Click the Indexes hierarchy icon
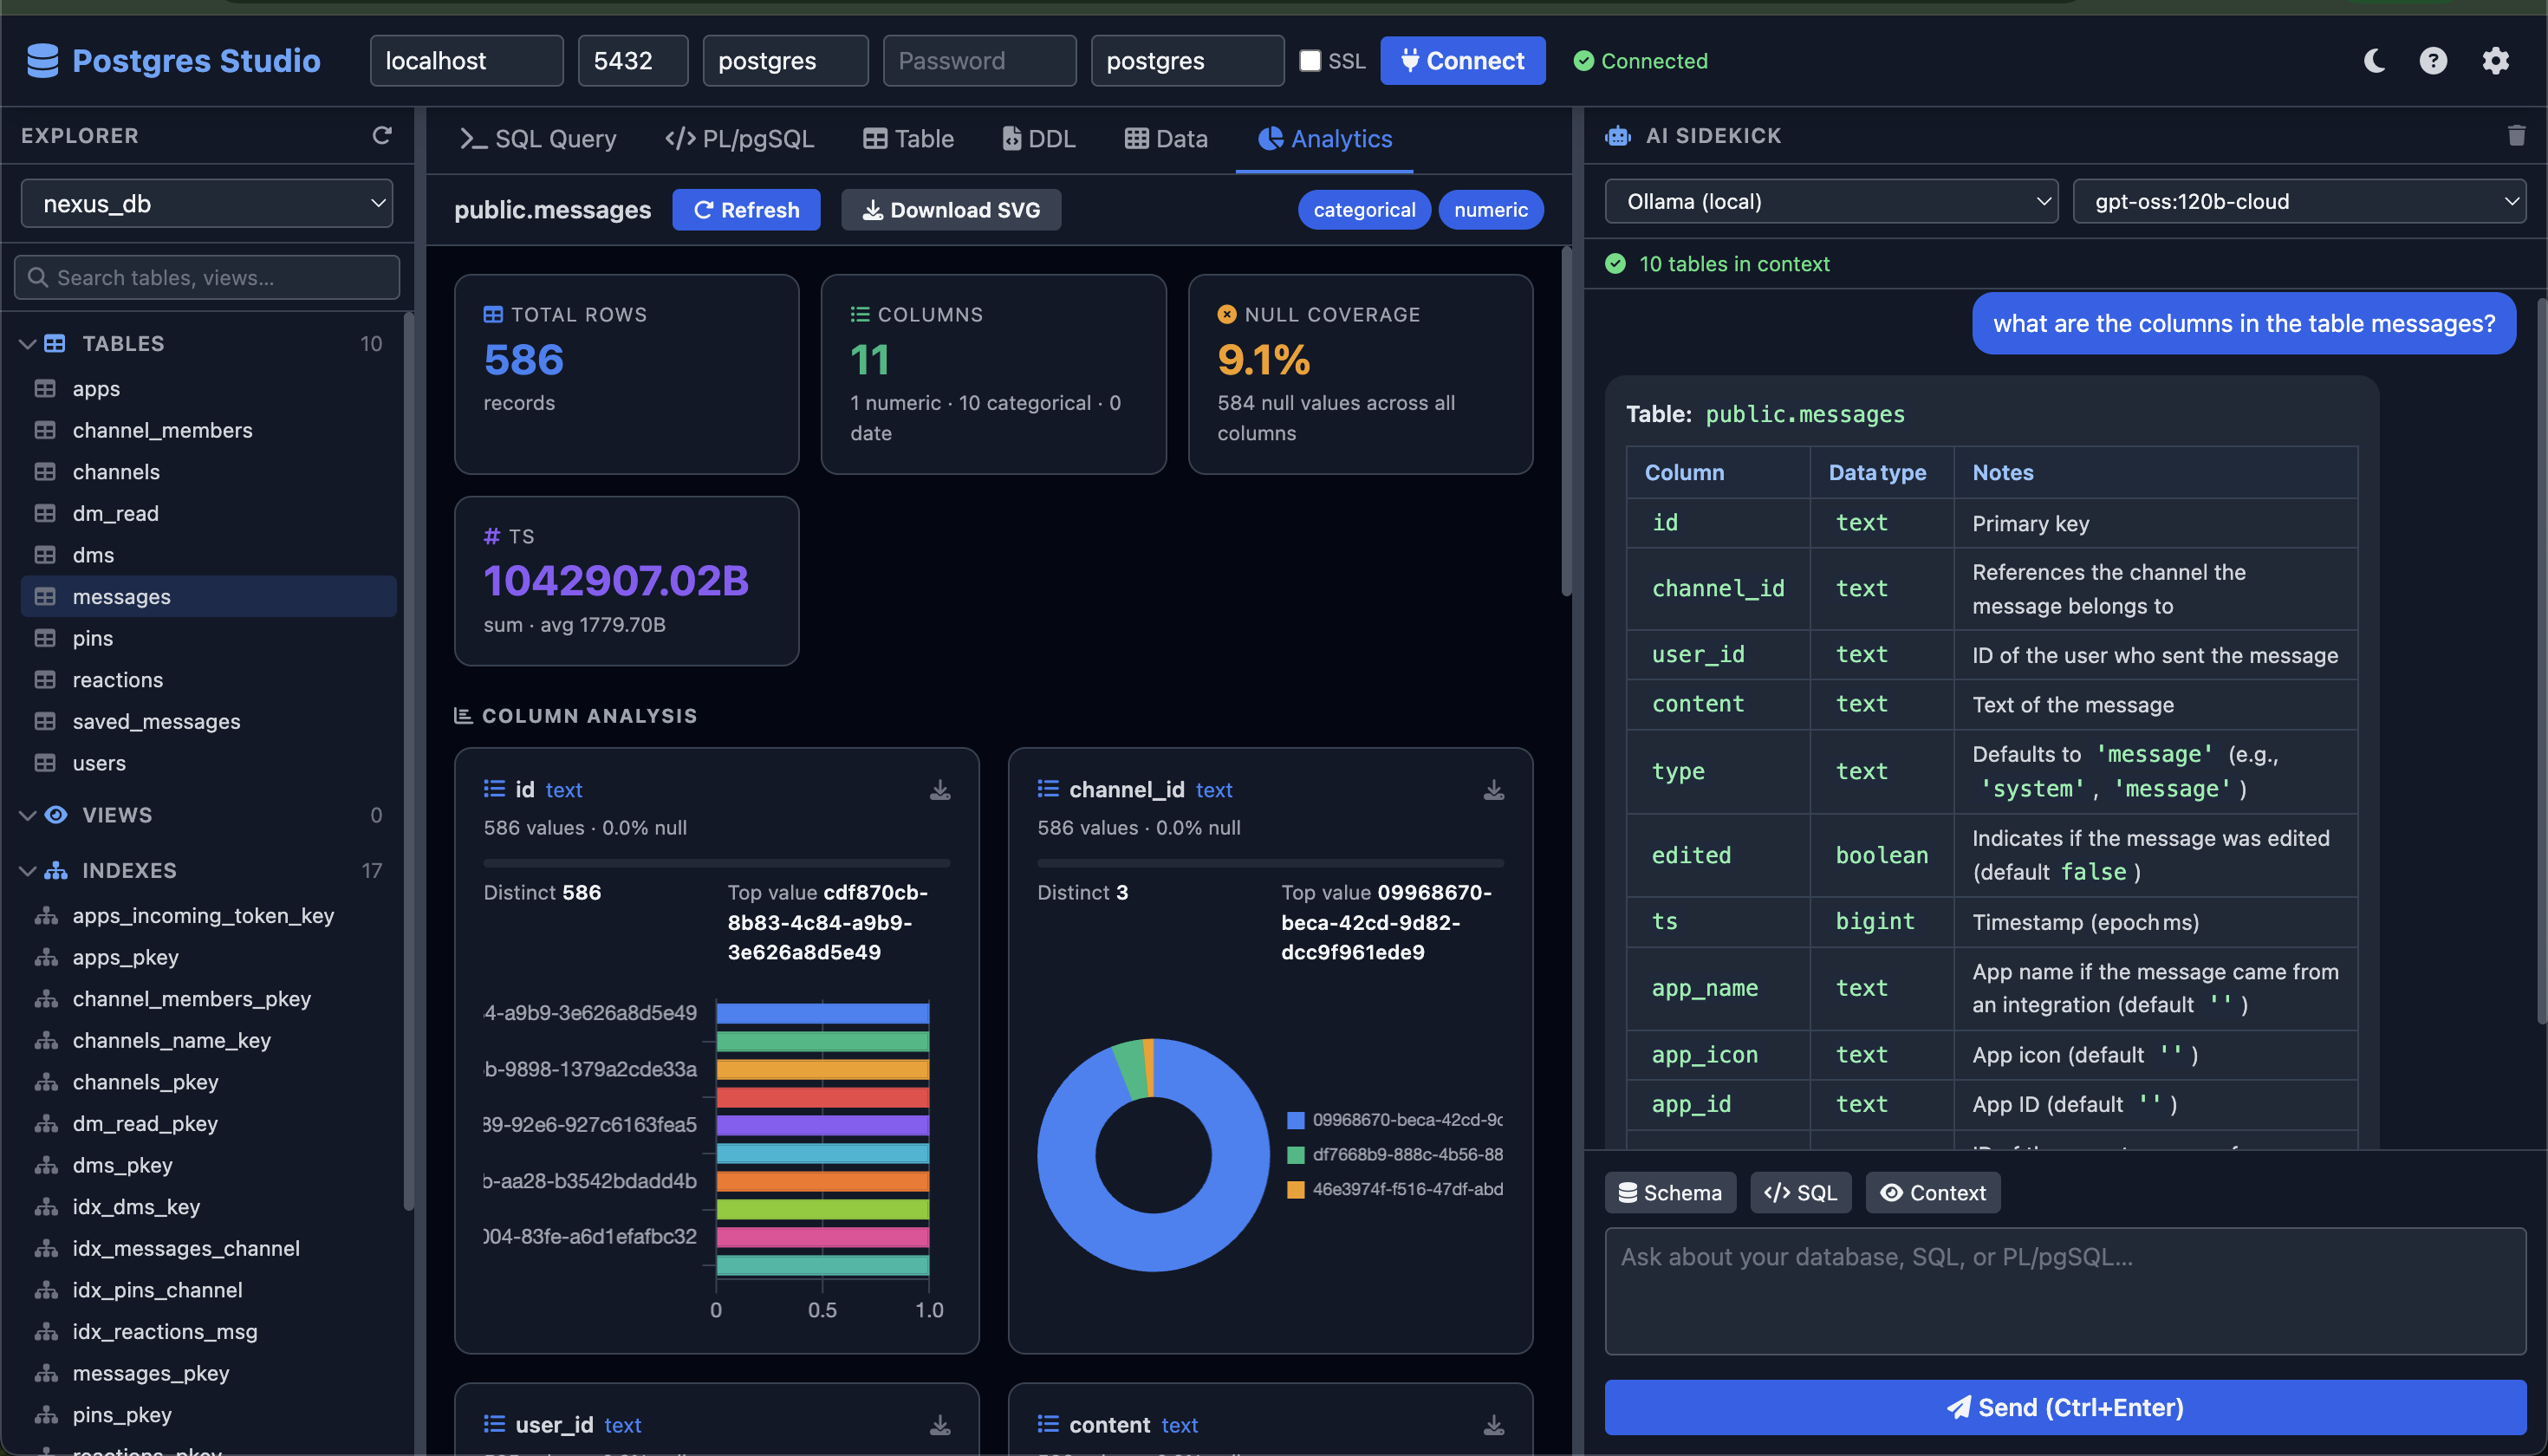Viewport: 2548px width, 1456px height. click(56, 870)
